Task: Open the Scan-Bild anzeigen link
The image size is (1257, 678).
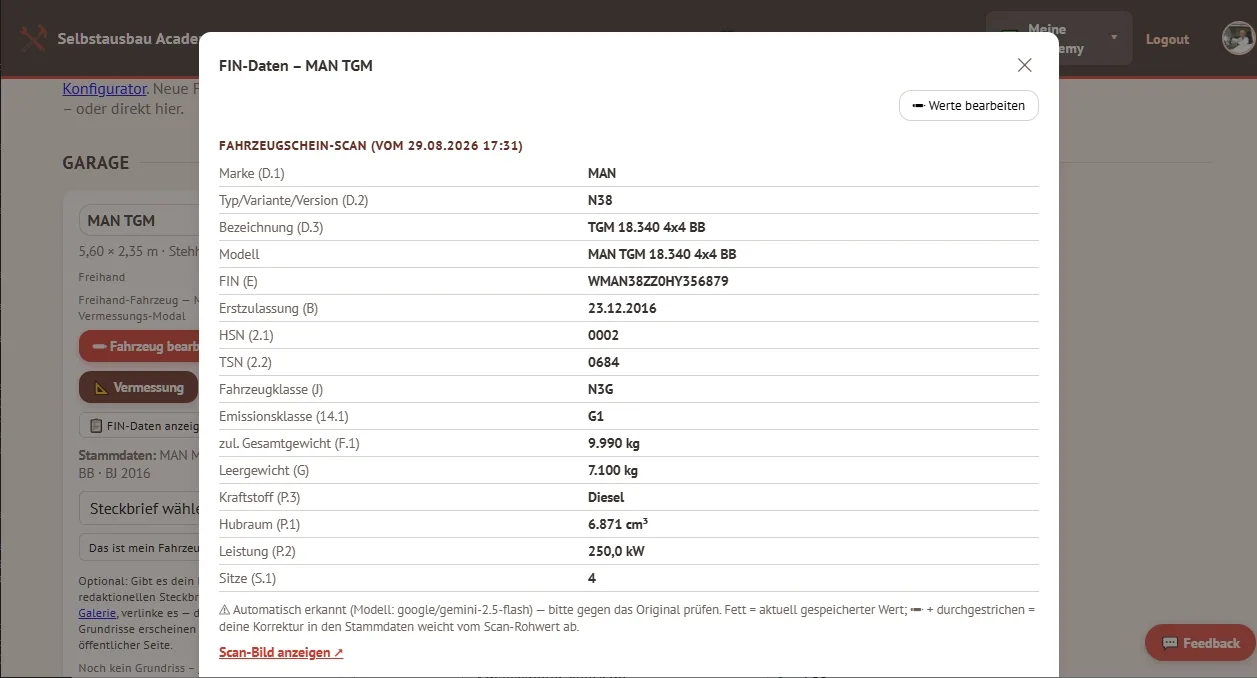Action: (x=281, y=653)
